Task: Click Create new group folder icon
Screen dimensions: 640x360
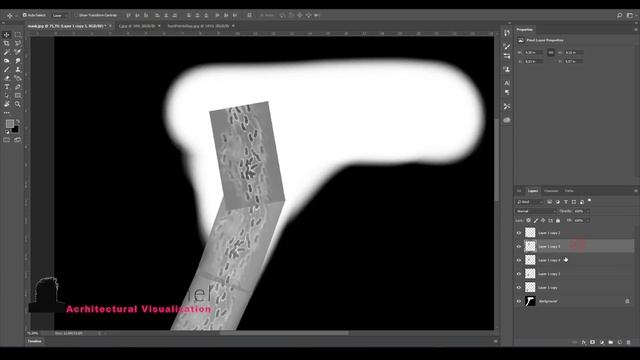Action: tap(611, 342)
